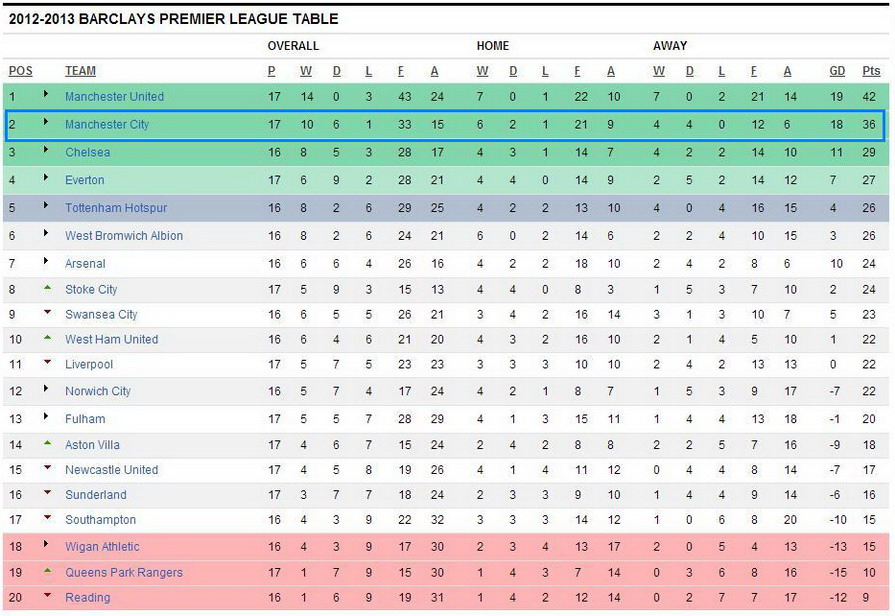Click the green up arrow beside Queens Park Rangers

47,570
